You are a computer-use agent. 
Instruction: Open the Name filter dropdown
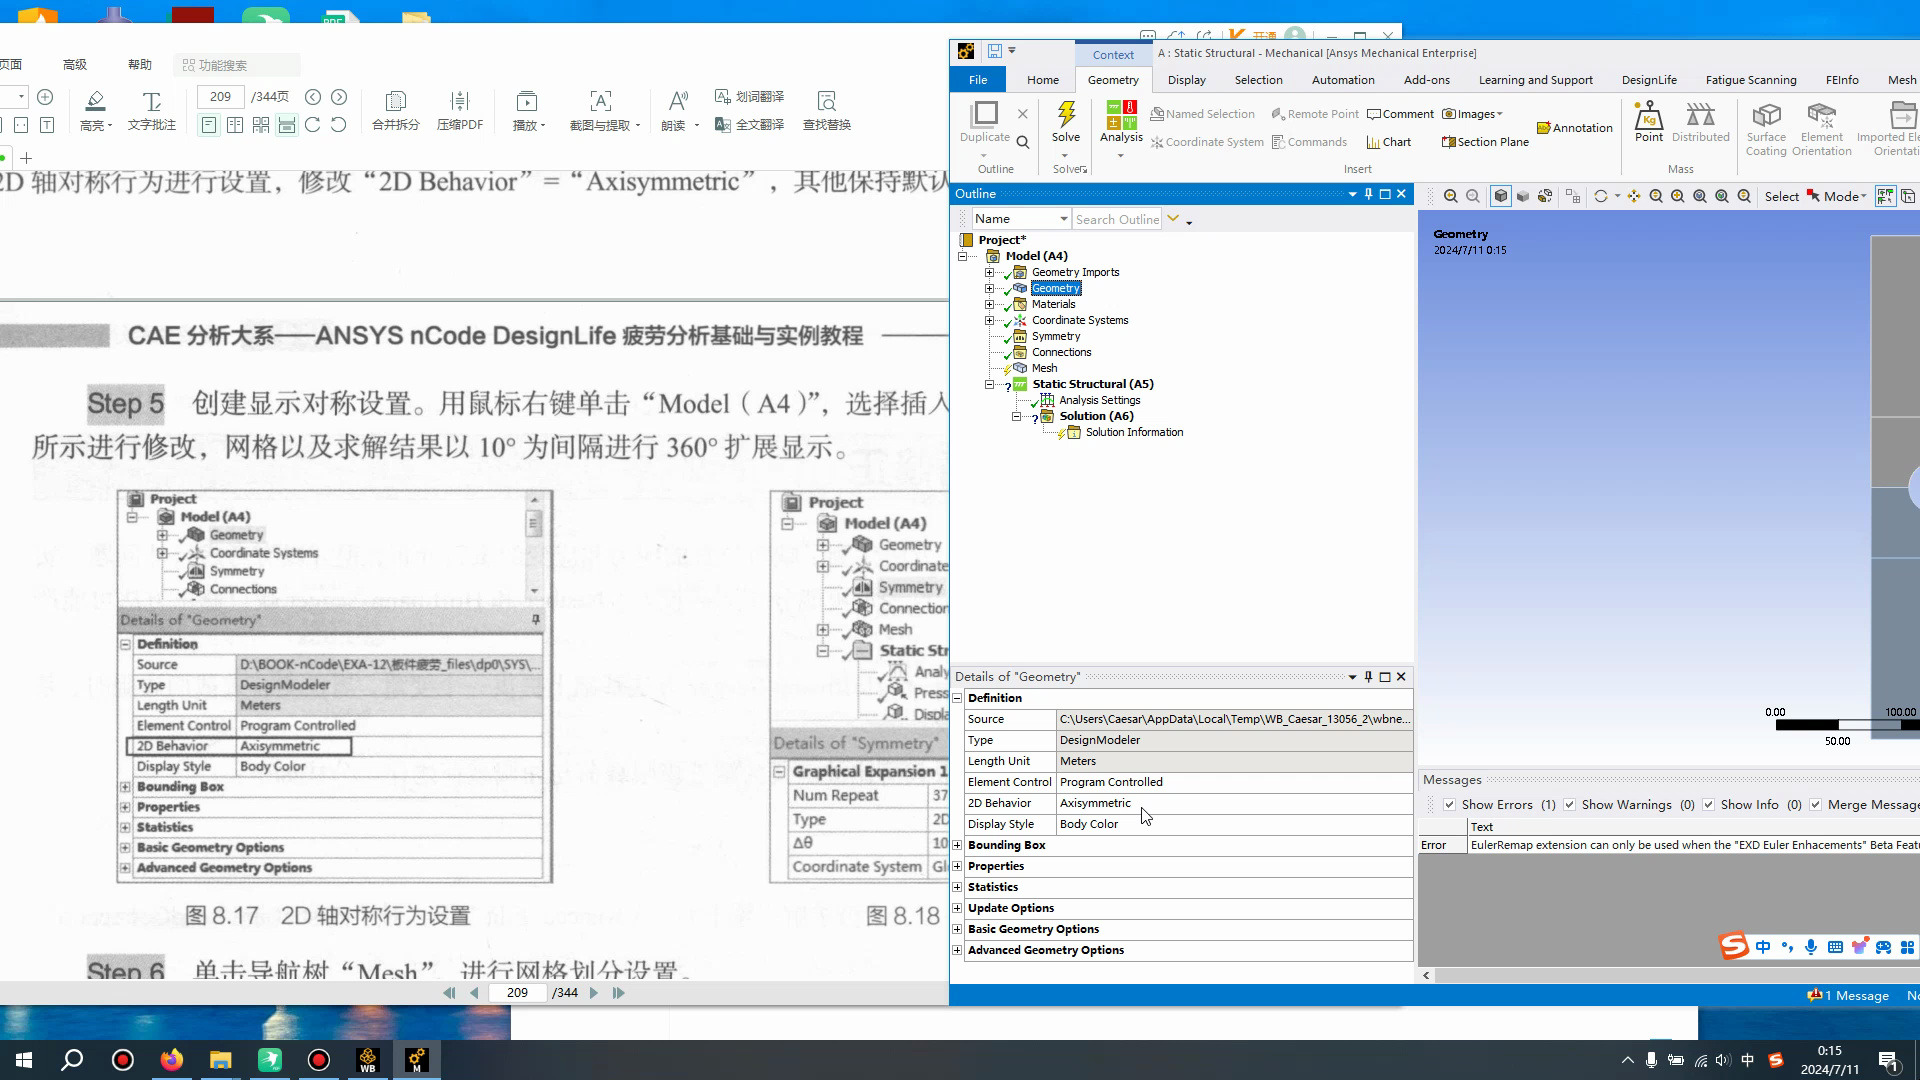(1063, 219)
